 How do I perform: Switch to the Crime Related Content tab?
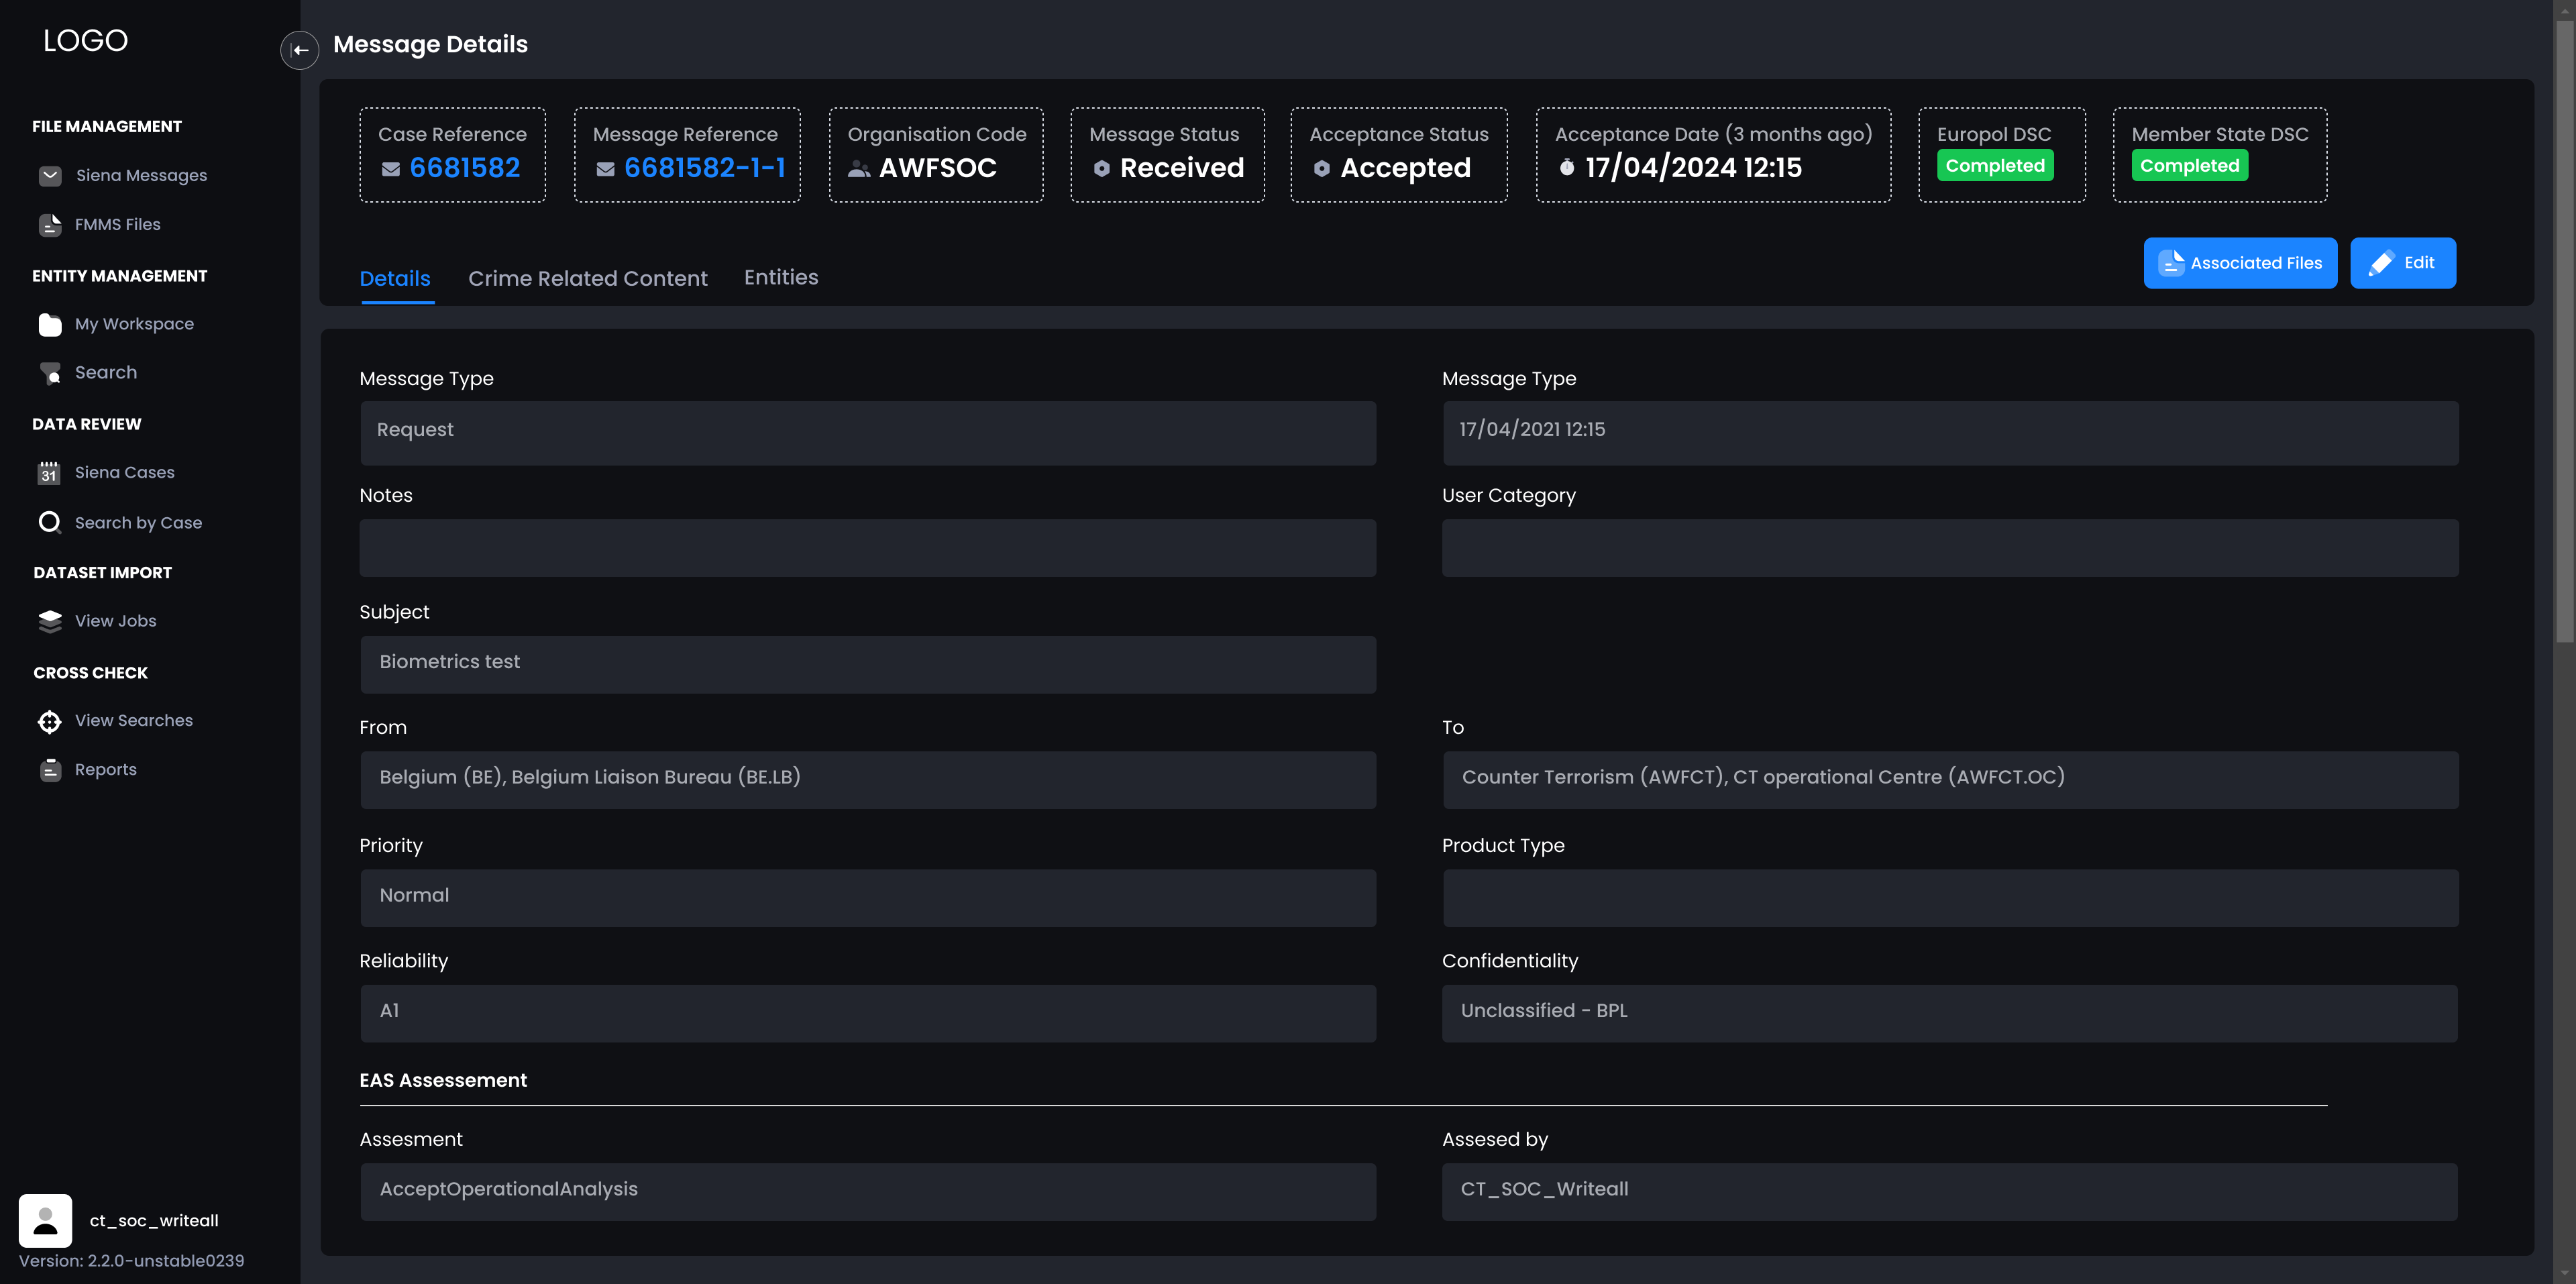[588, 278]
